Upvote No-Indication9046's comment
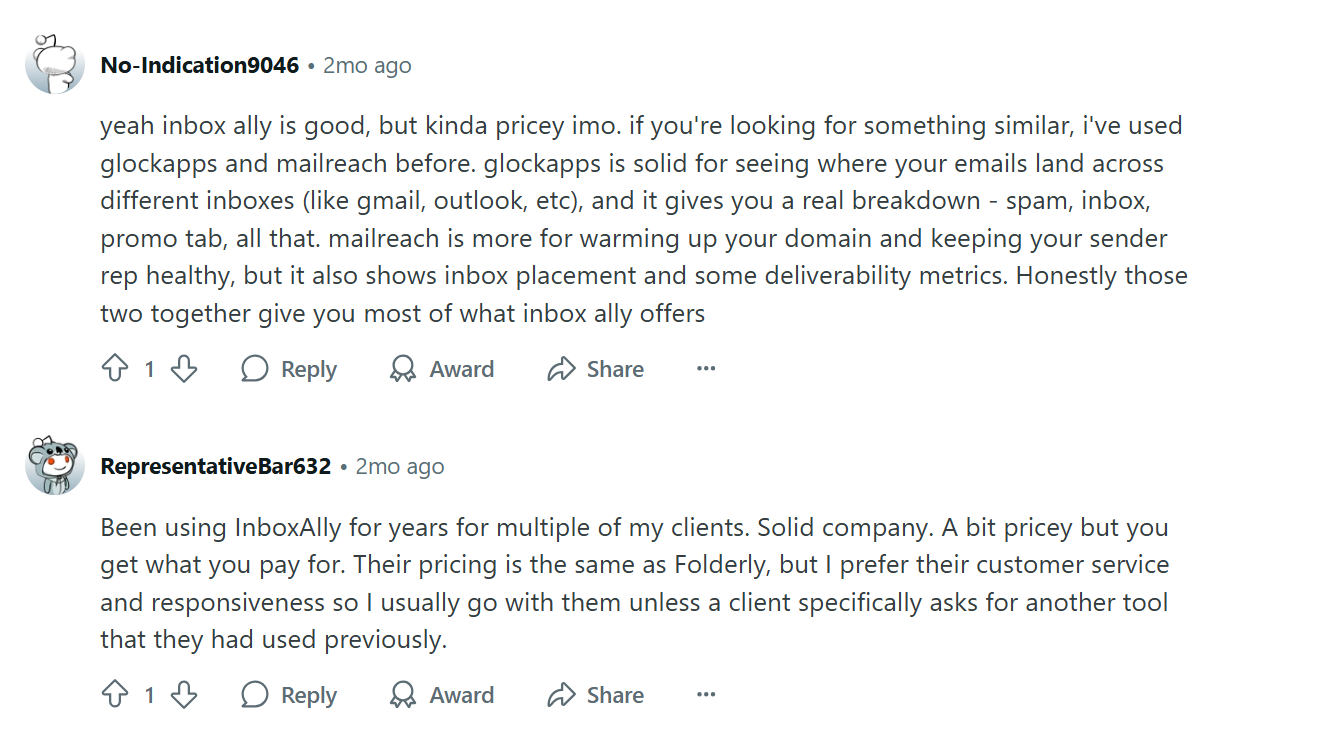This screenshot has width=1318, height=750. point(115,369)
